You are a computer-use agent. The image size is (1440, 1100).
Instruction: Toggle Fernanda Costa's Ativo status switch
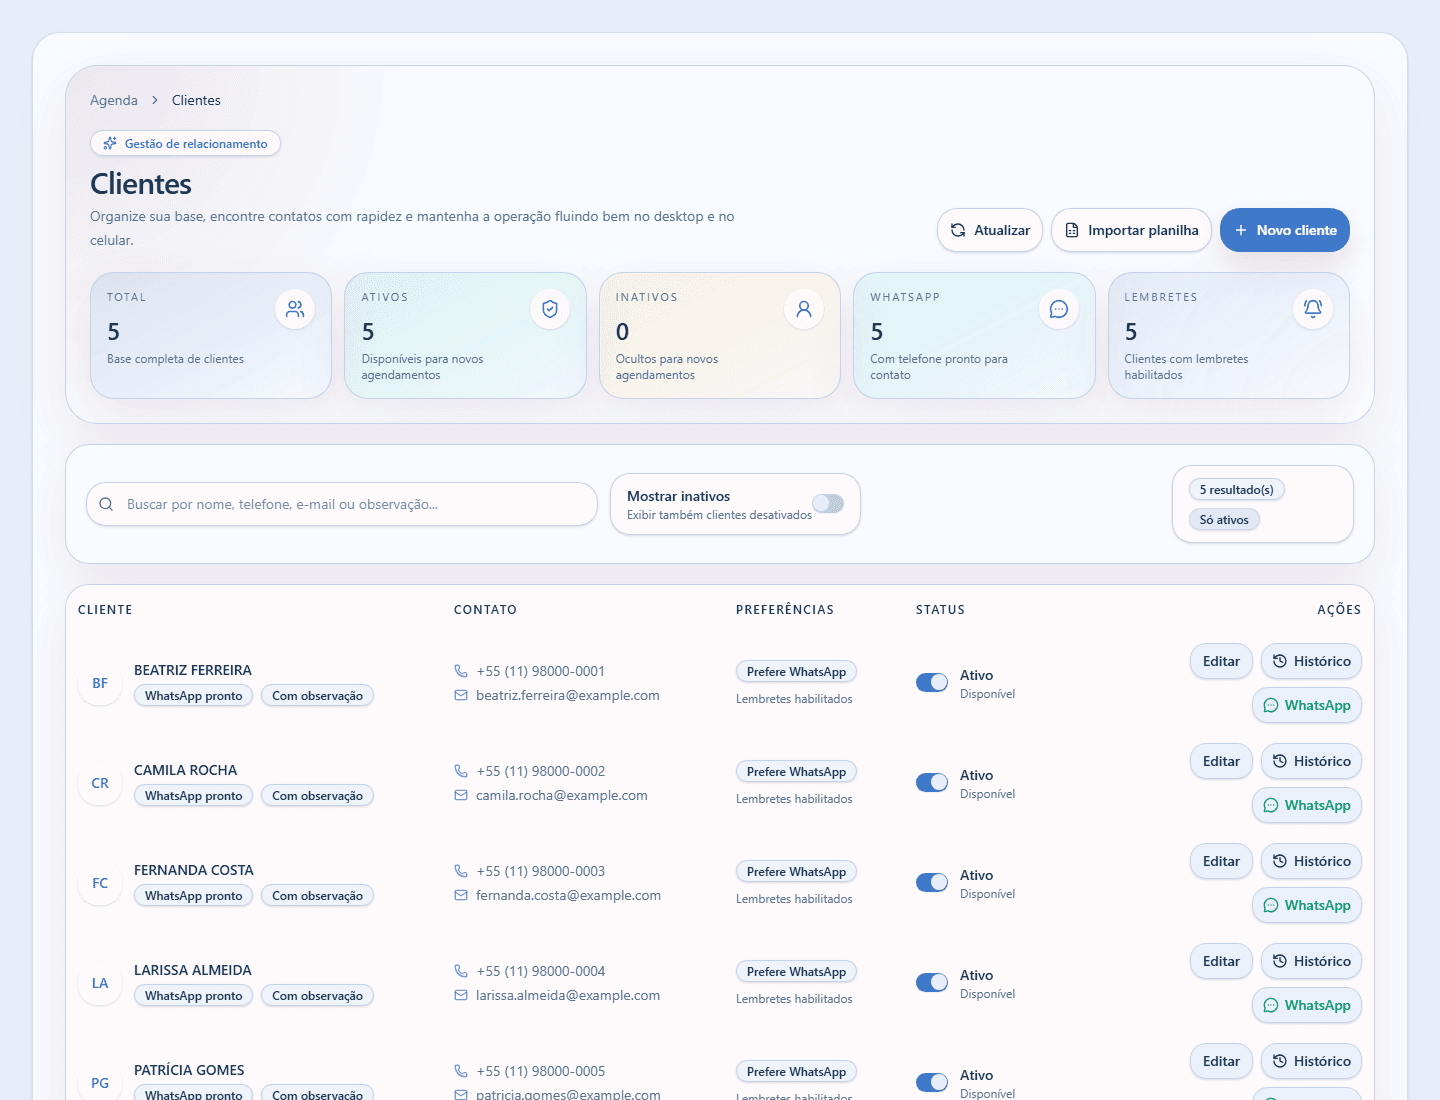(x=932, y=882)
